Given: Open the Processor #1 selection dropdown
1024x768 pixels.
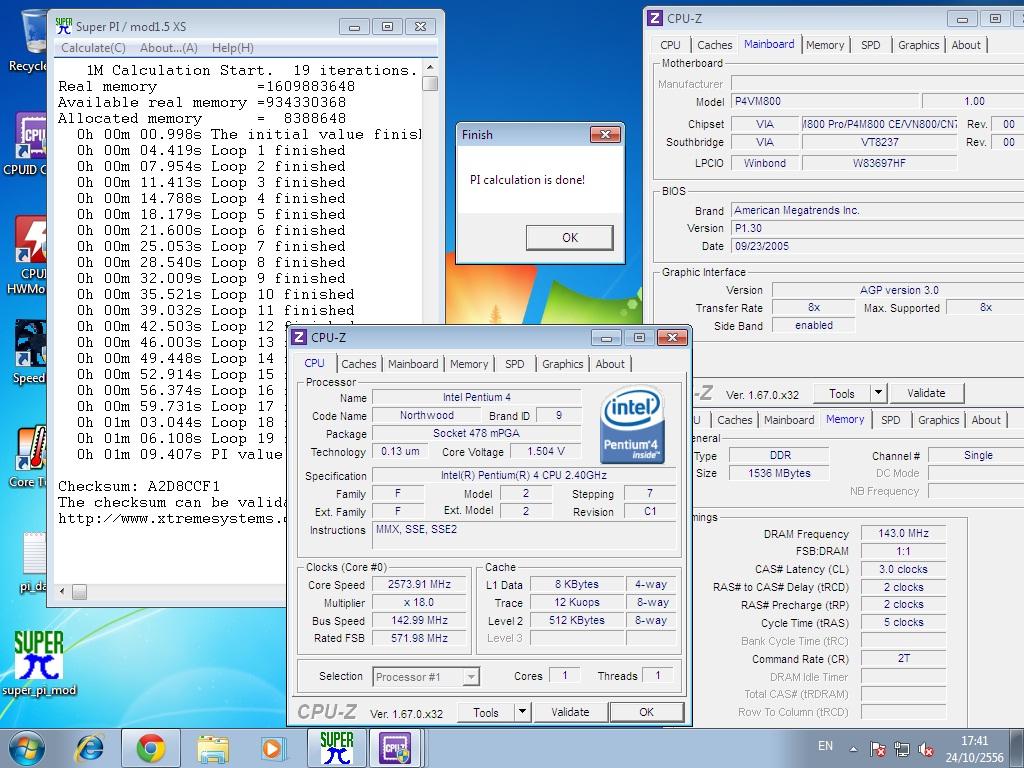Looking at the screenshot, I should pos(426,677).
